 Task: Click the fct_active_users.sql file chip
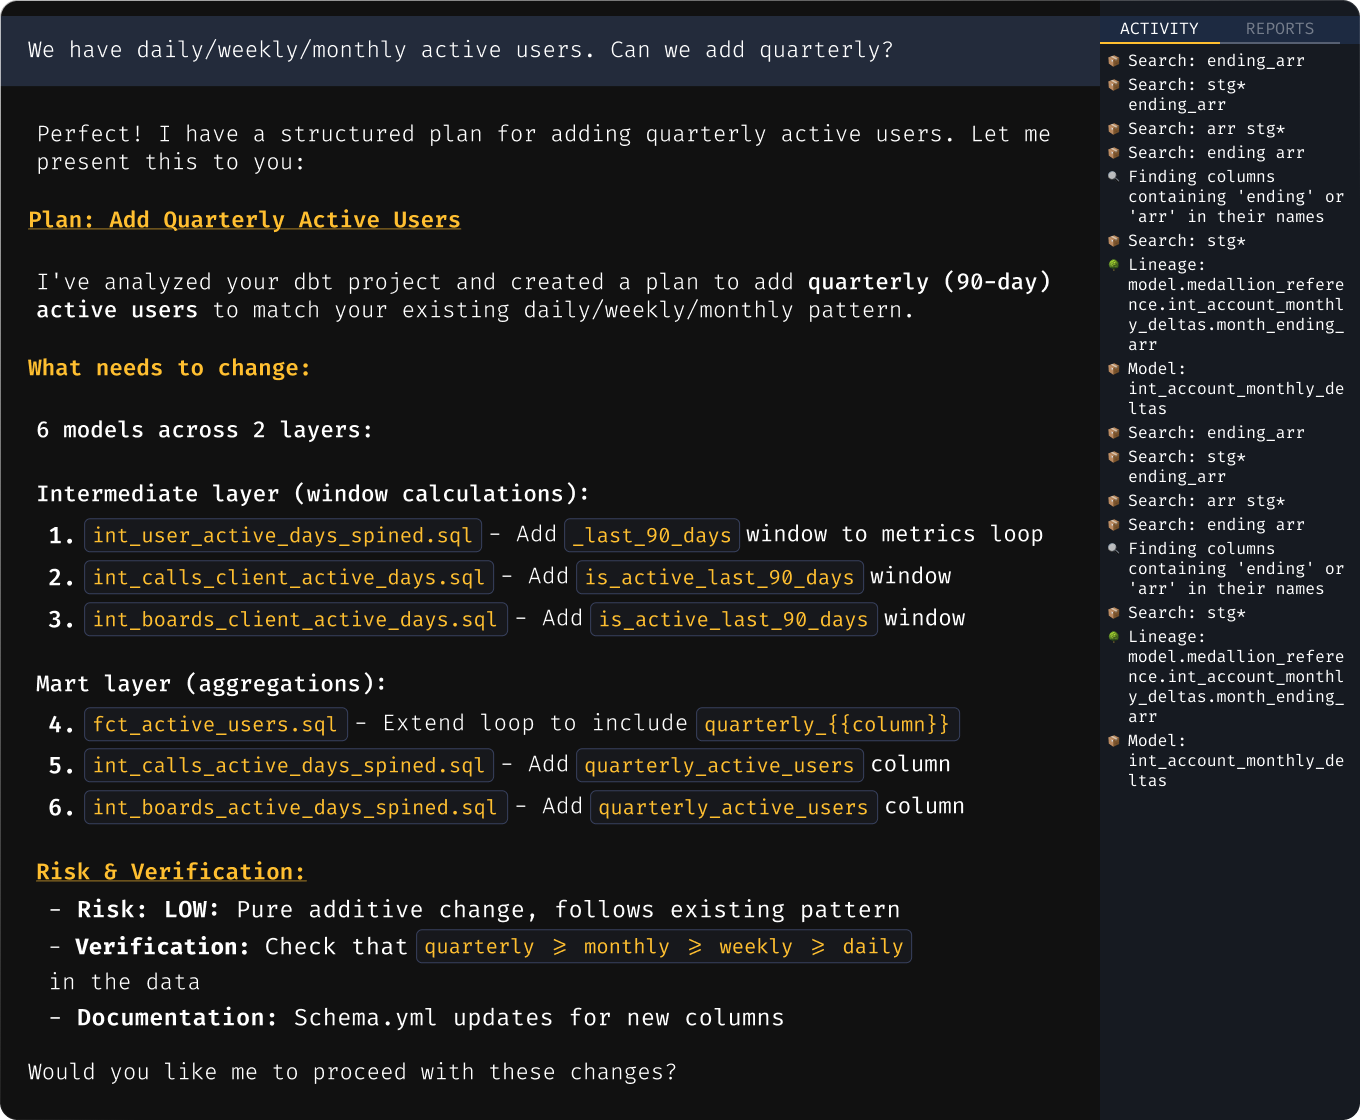tap(216, 724)
